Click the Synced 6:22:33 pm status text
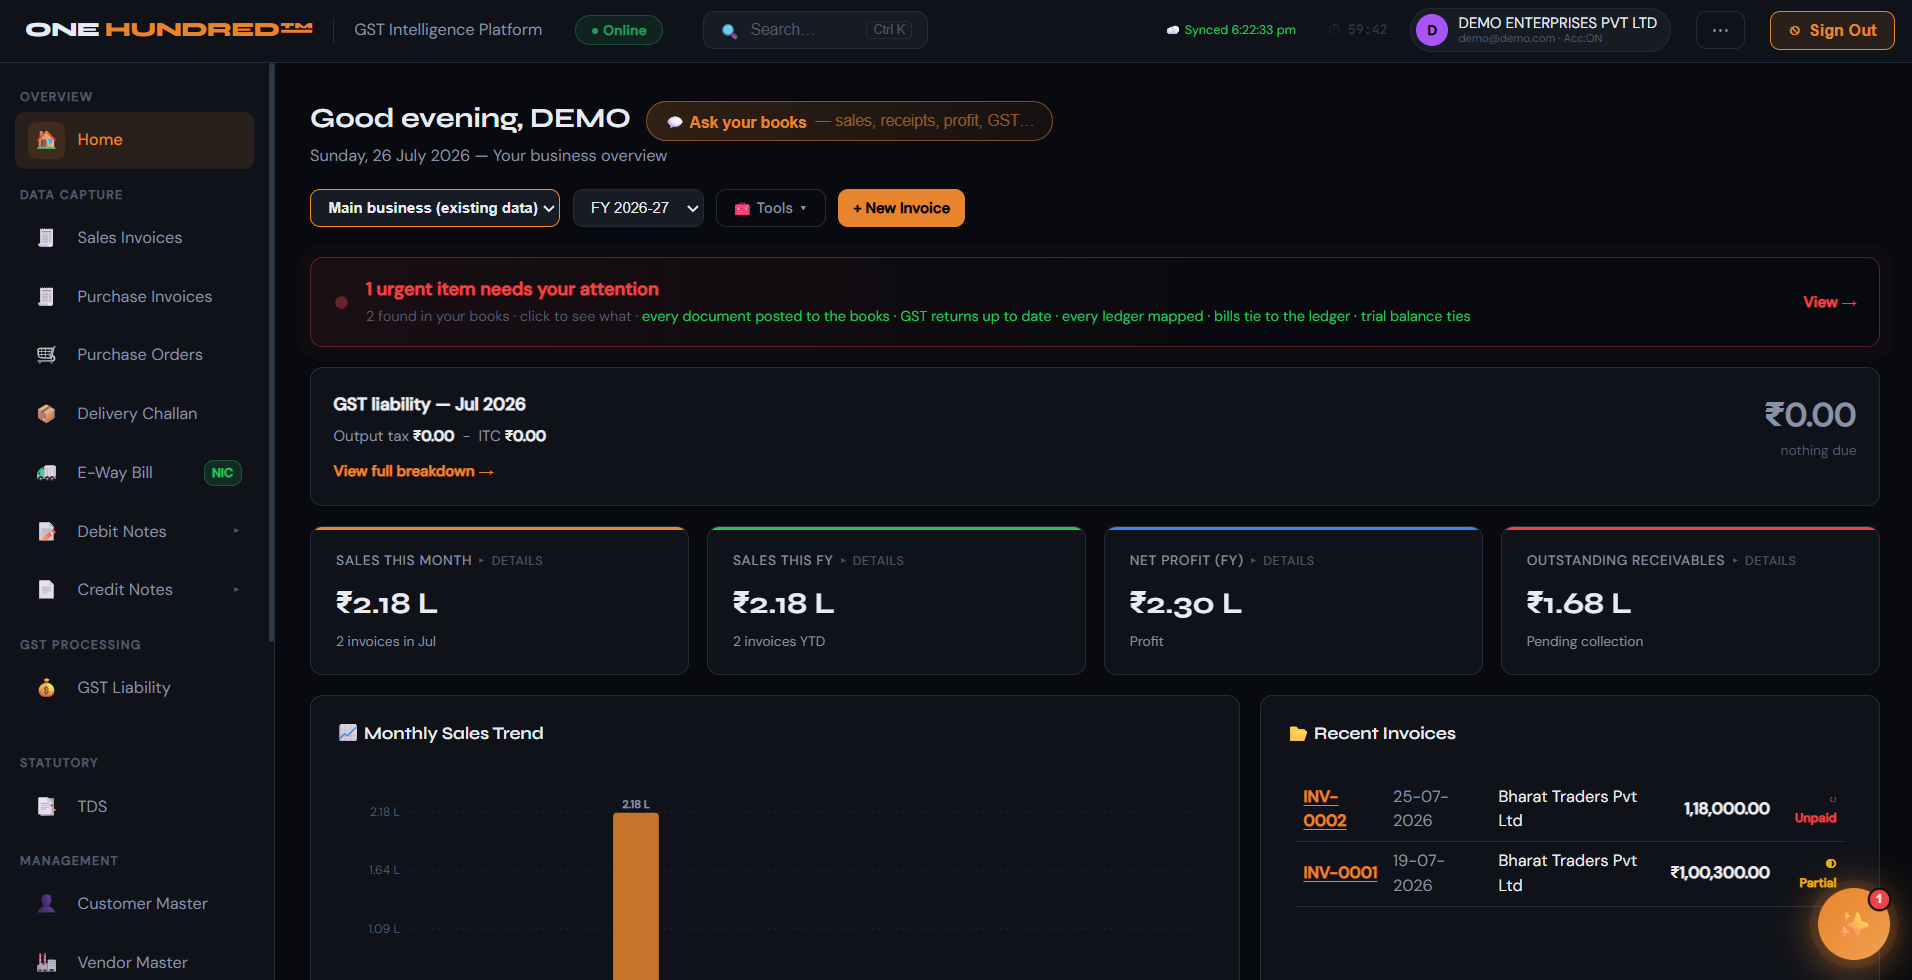Viewport: 1912px width, 980px height. click(x=1240, y=30)
